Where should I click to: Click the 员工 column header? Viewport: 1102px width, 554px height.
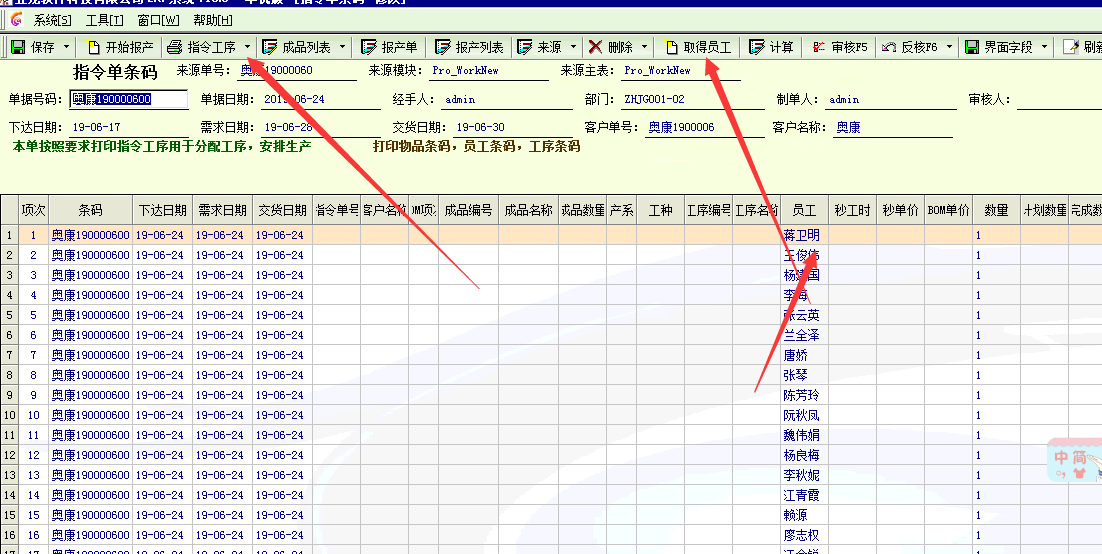coord(804,210)
